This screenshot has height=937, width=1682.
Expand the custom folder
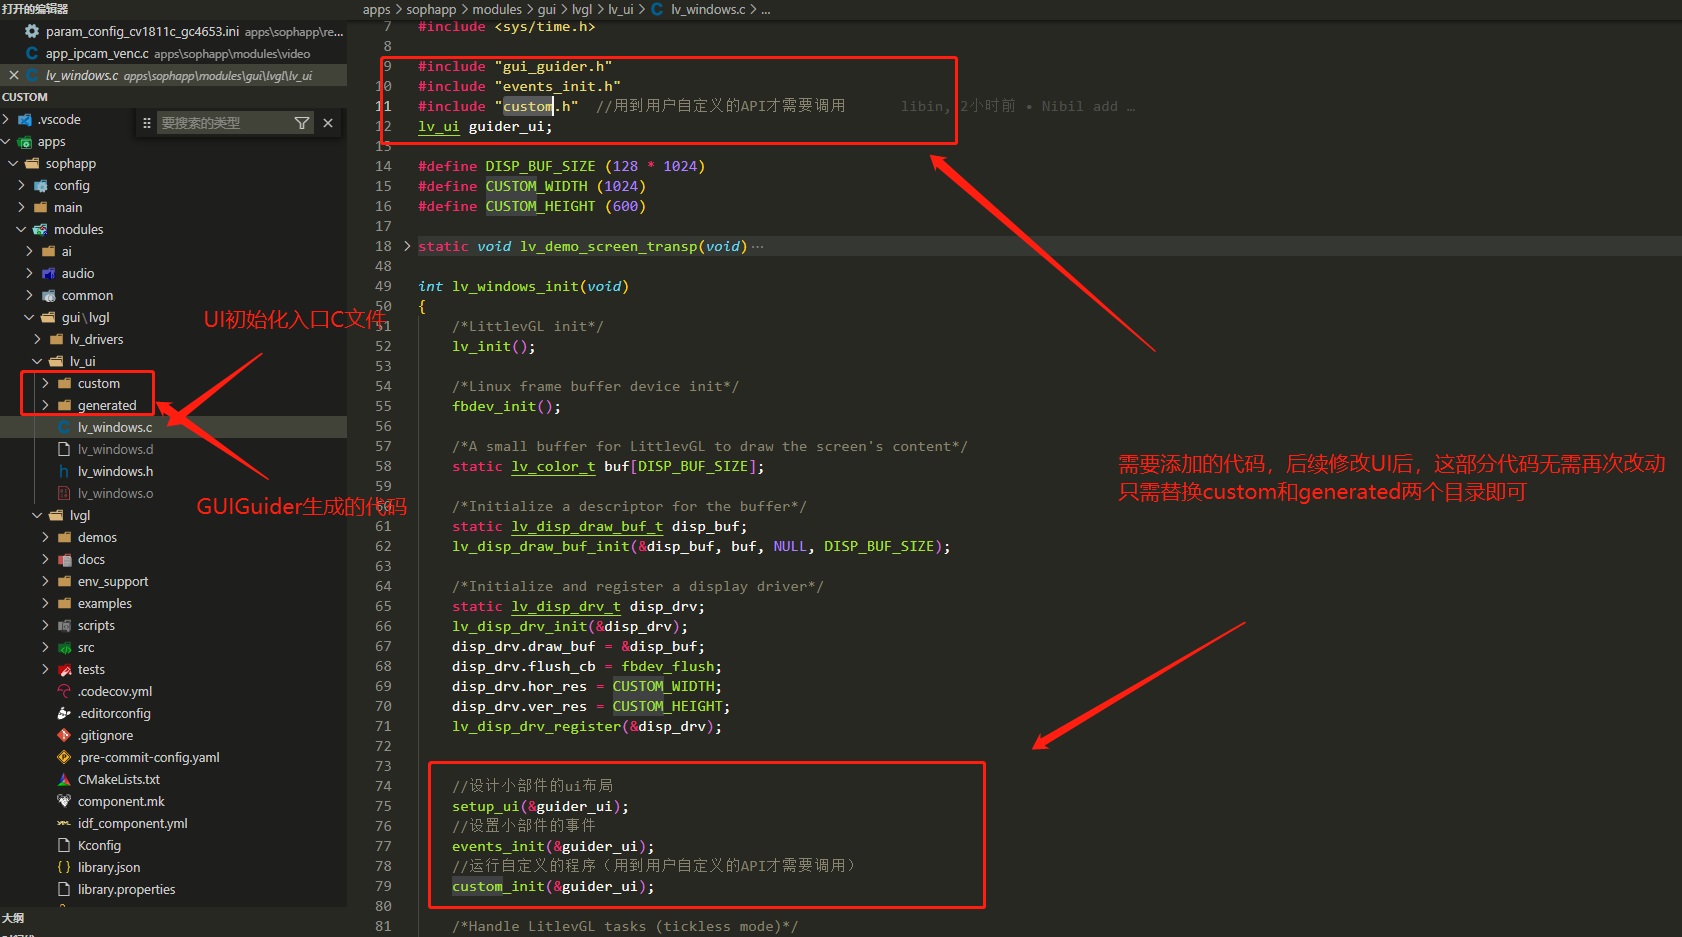point(45,384)
